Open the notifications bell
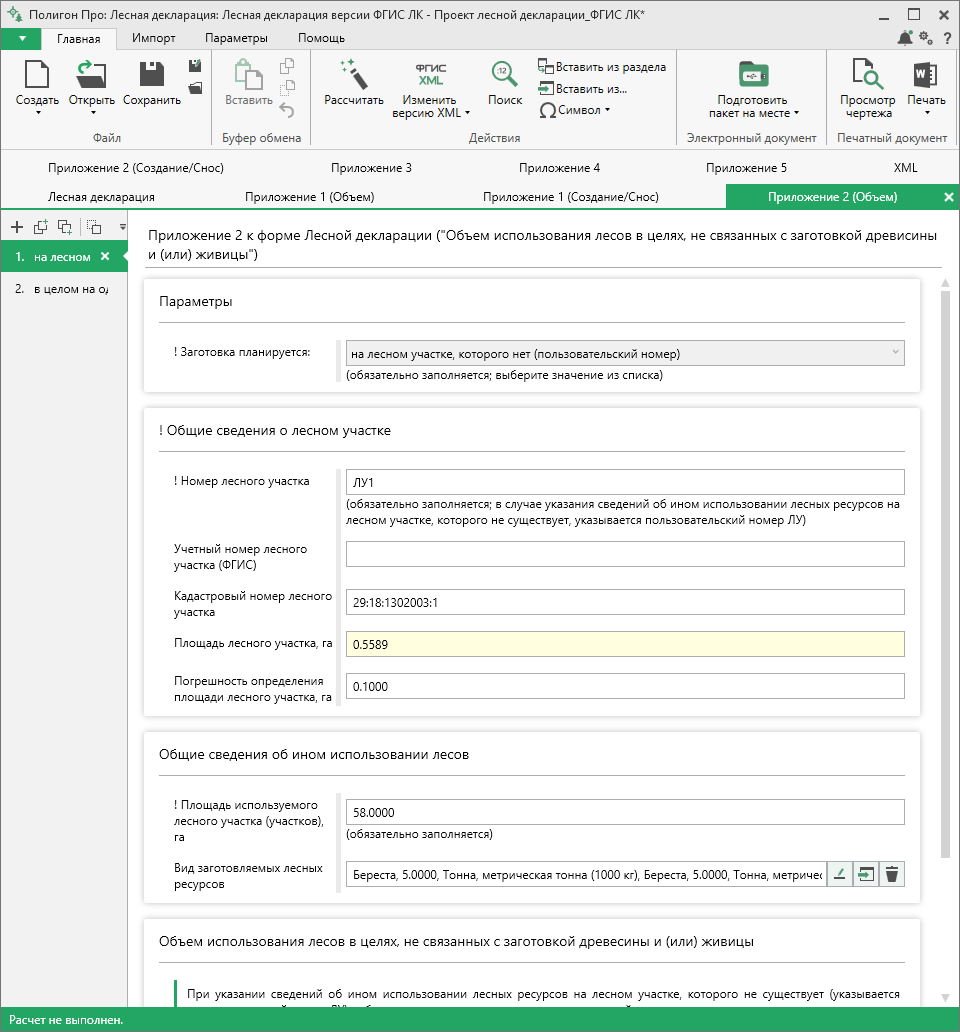The image size is (960, 1032). (905, 38)
